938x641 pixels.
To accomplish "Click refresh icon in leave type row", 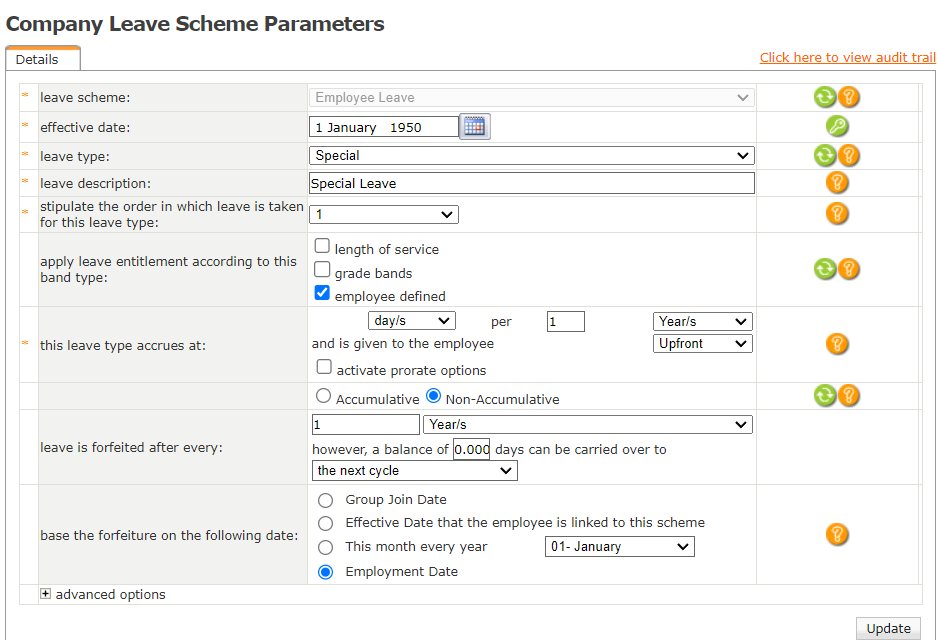I will (824, 155).
